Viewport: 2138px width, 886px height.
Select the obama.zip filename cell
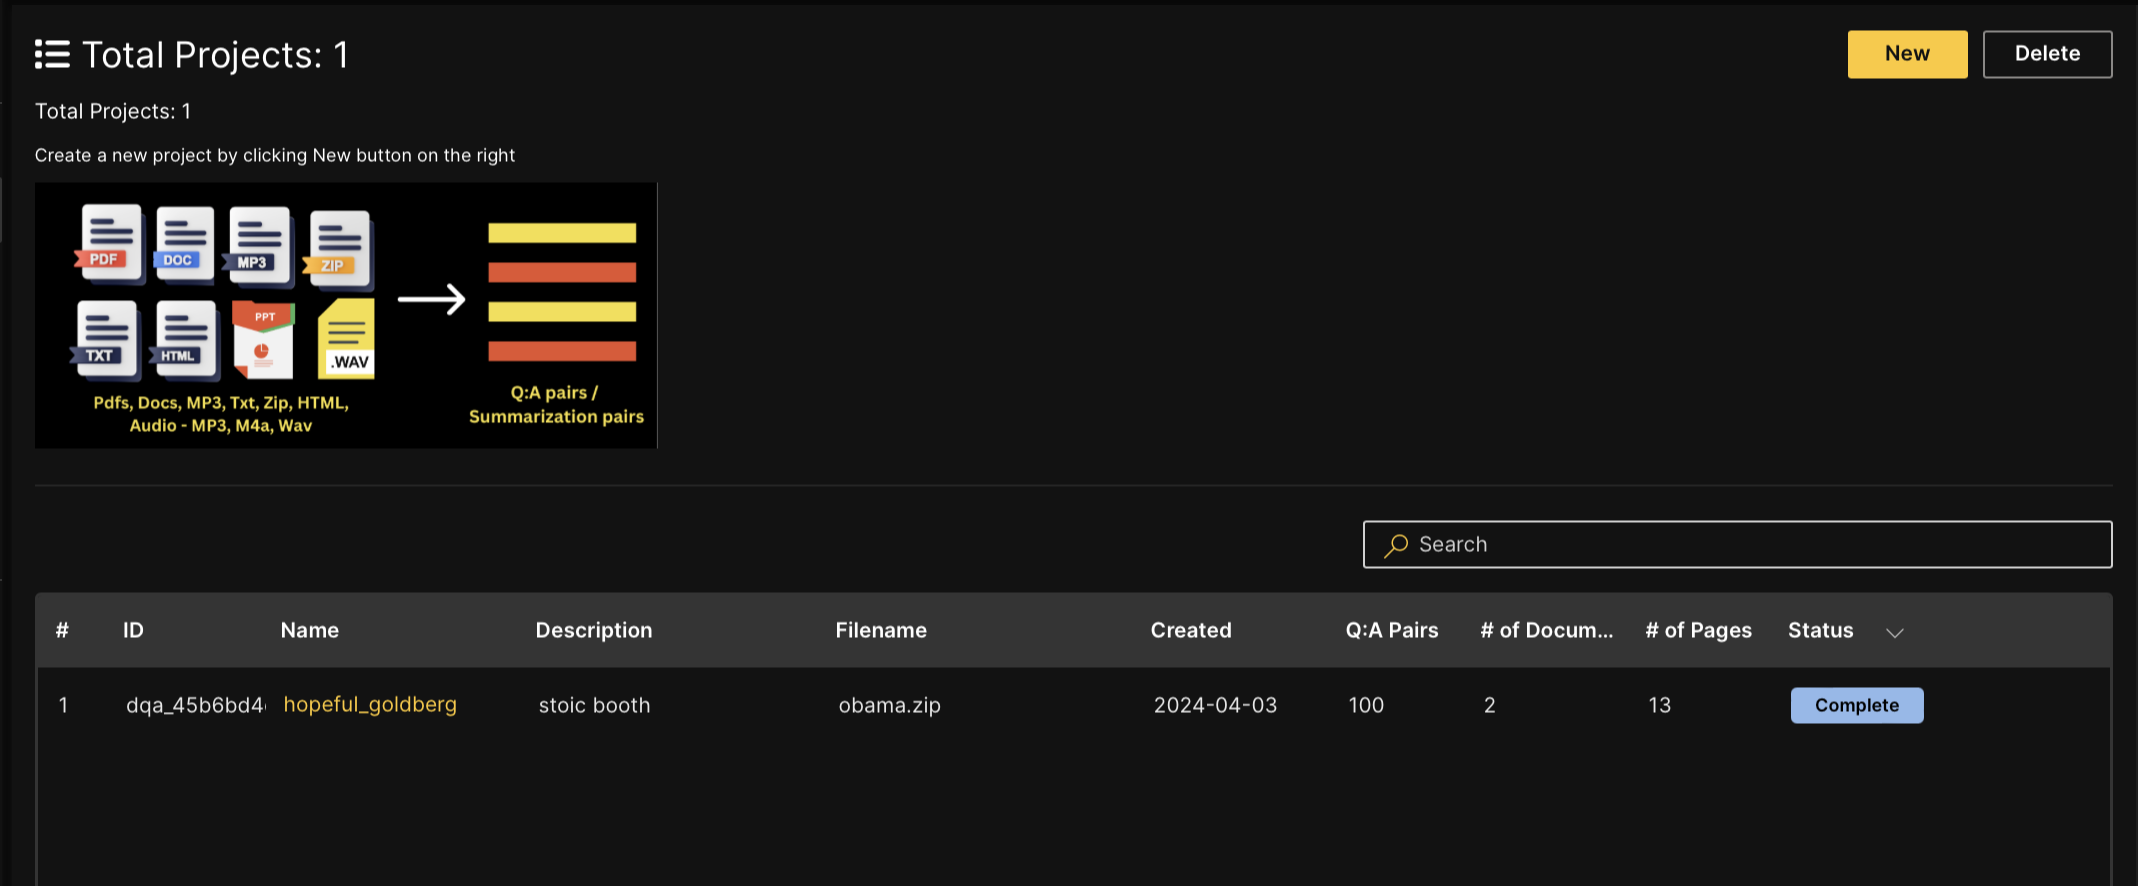click(889, 706)
